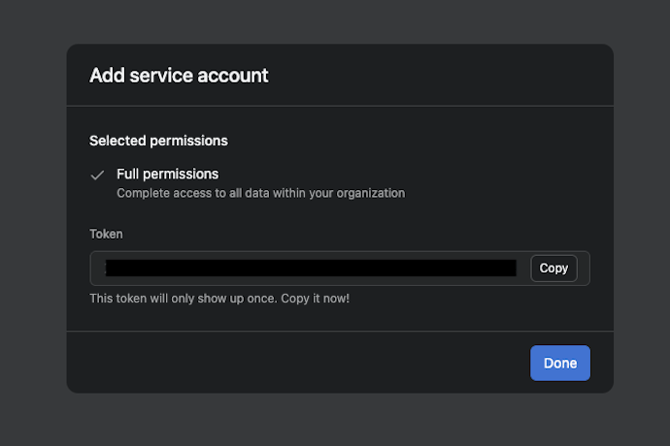Click the Token field label
The width and height of the screenshot is (670, 446).
coord(106,234)
